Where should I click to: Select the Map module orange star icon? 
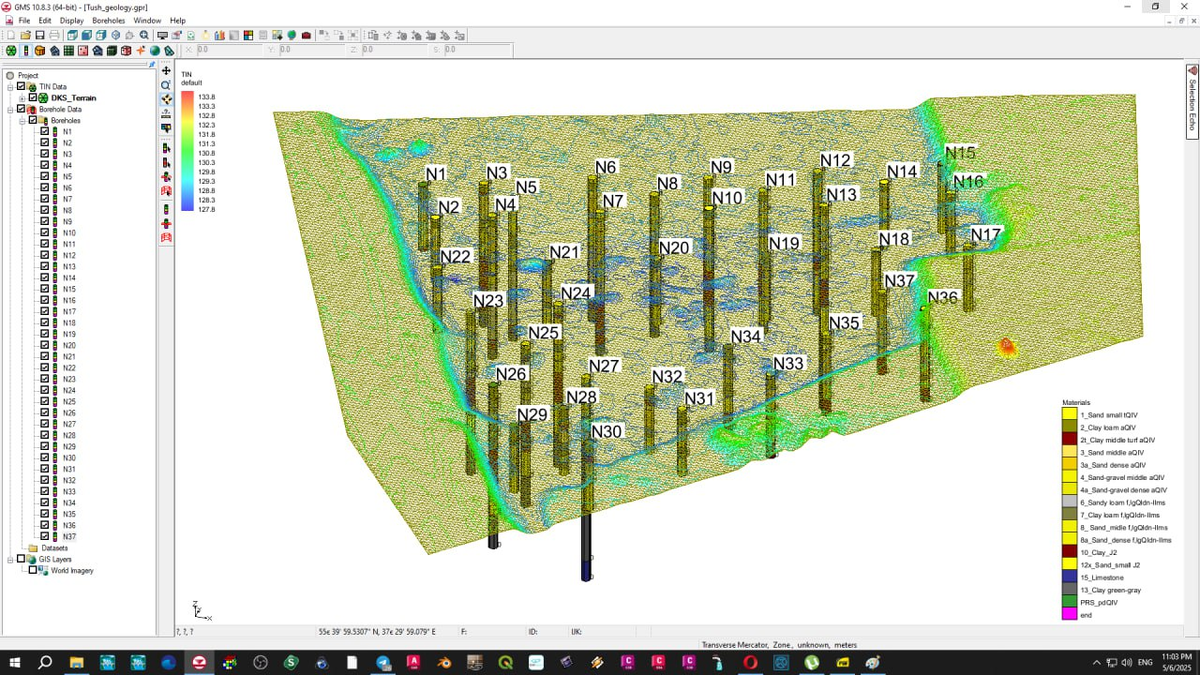tap(140, 50)
